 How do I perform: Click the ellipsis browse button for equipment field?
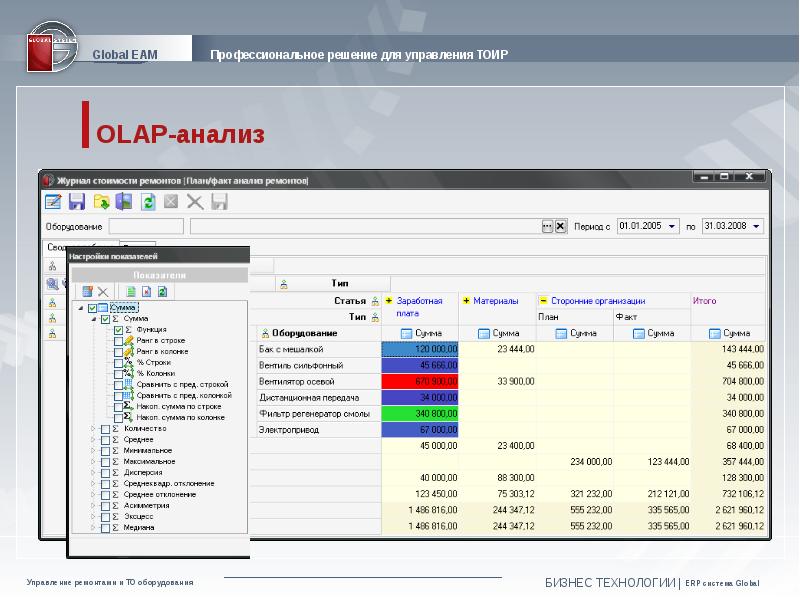click(x=547, y=227)
